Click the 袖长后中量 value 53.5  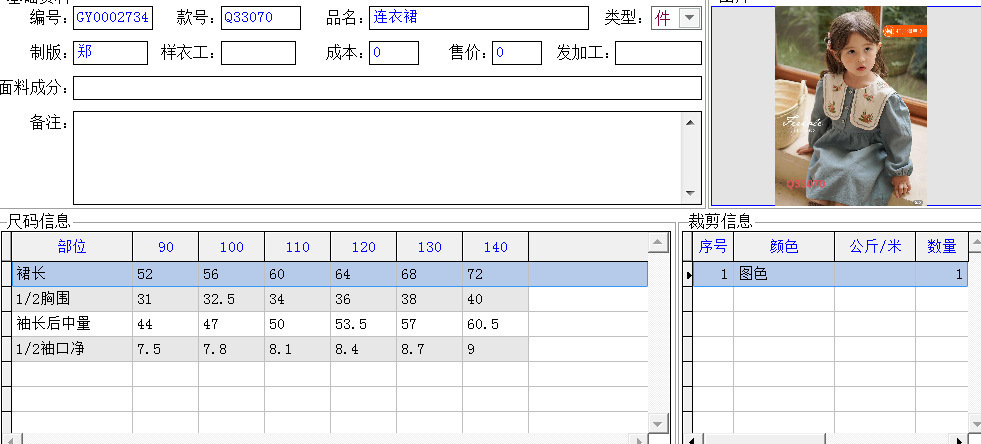click(363, 324)
